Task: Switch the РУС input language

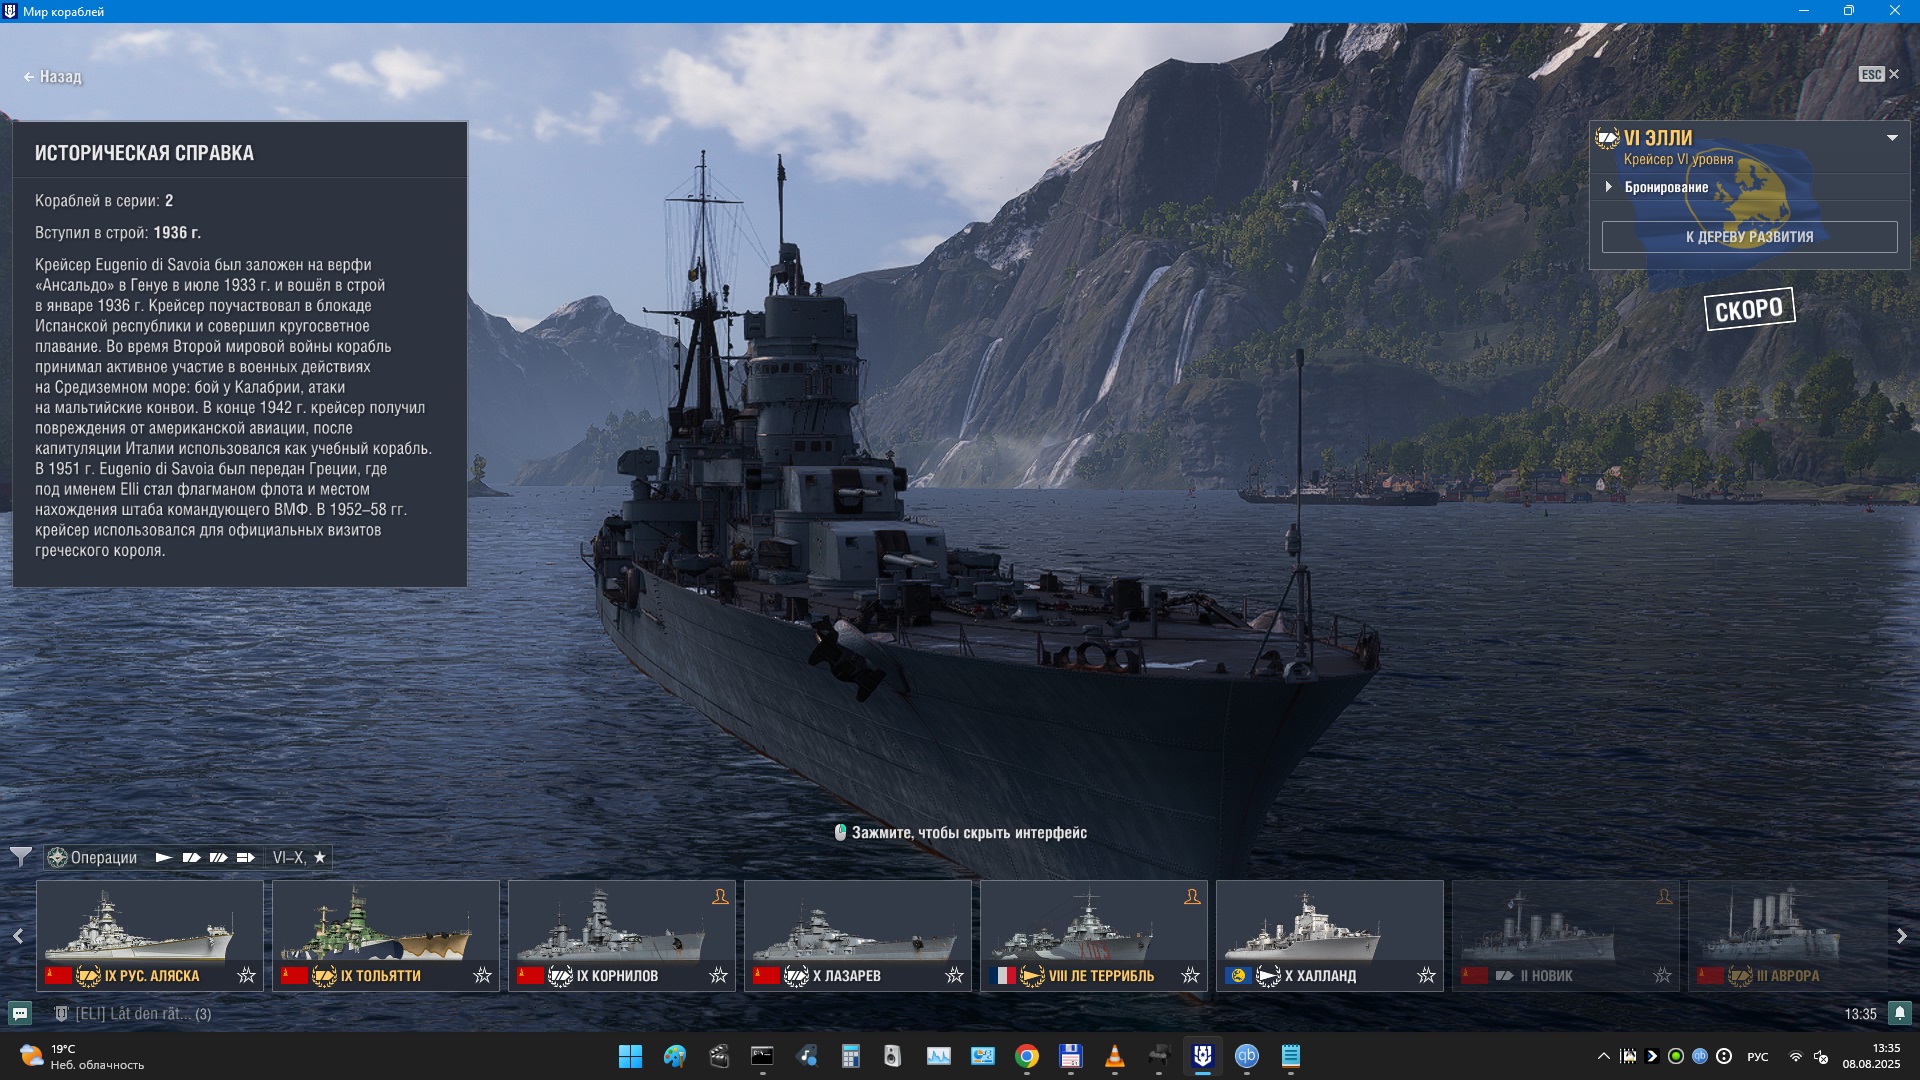Action: (1758, 1057)
